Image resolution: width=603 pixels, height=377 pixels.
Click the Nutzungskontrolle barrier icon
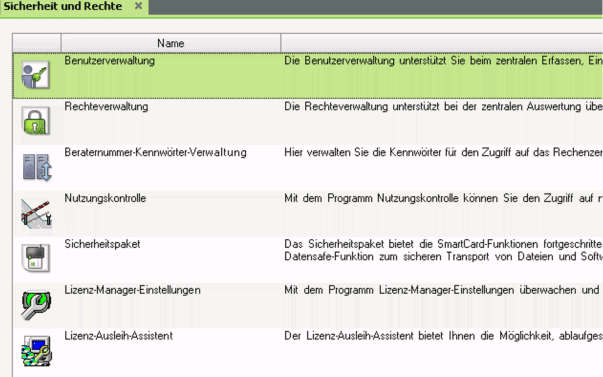pos(37,214)
